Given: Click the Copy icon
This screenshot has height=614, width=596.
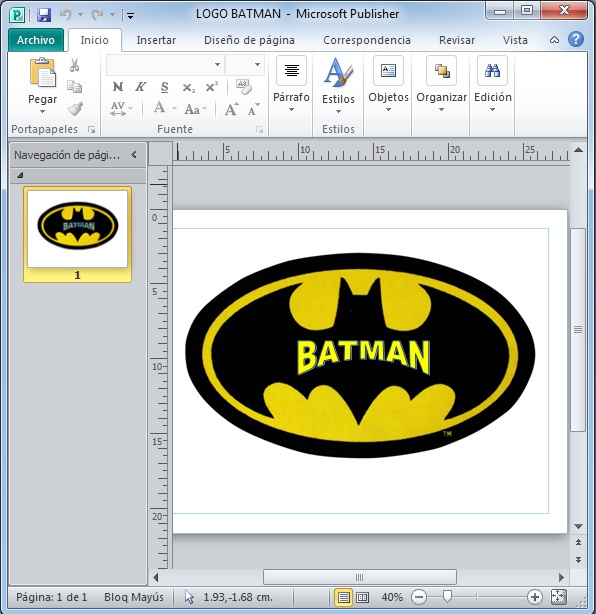Looking at the screenshot, I should click(x=74, y=87).
